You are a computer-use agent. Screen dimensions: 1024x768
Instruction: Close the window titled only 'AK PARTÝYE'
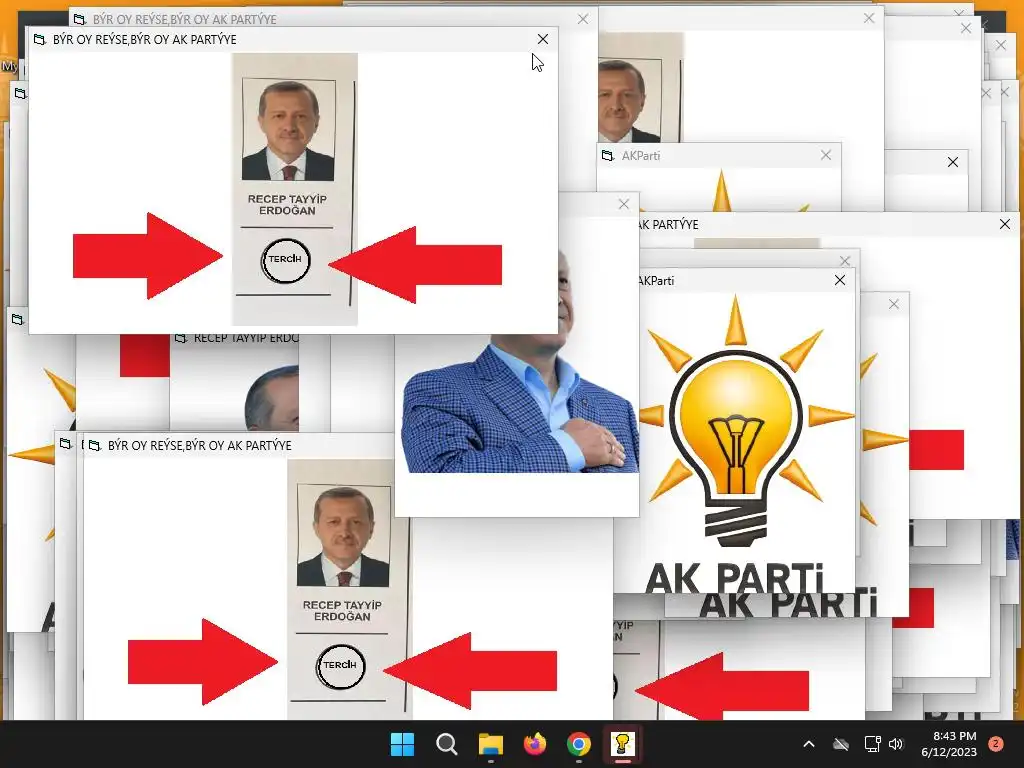[x=1005, y=224]
